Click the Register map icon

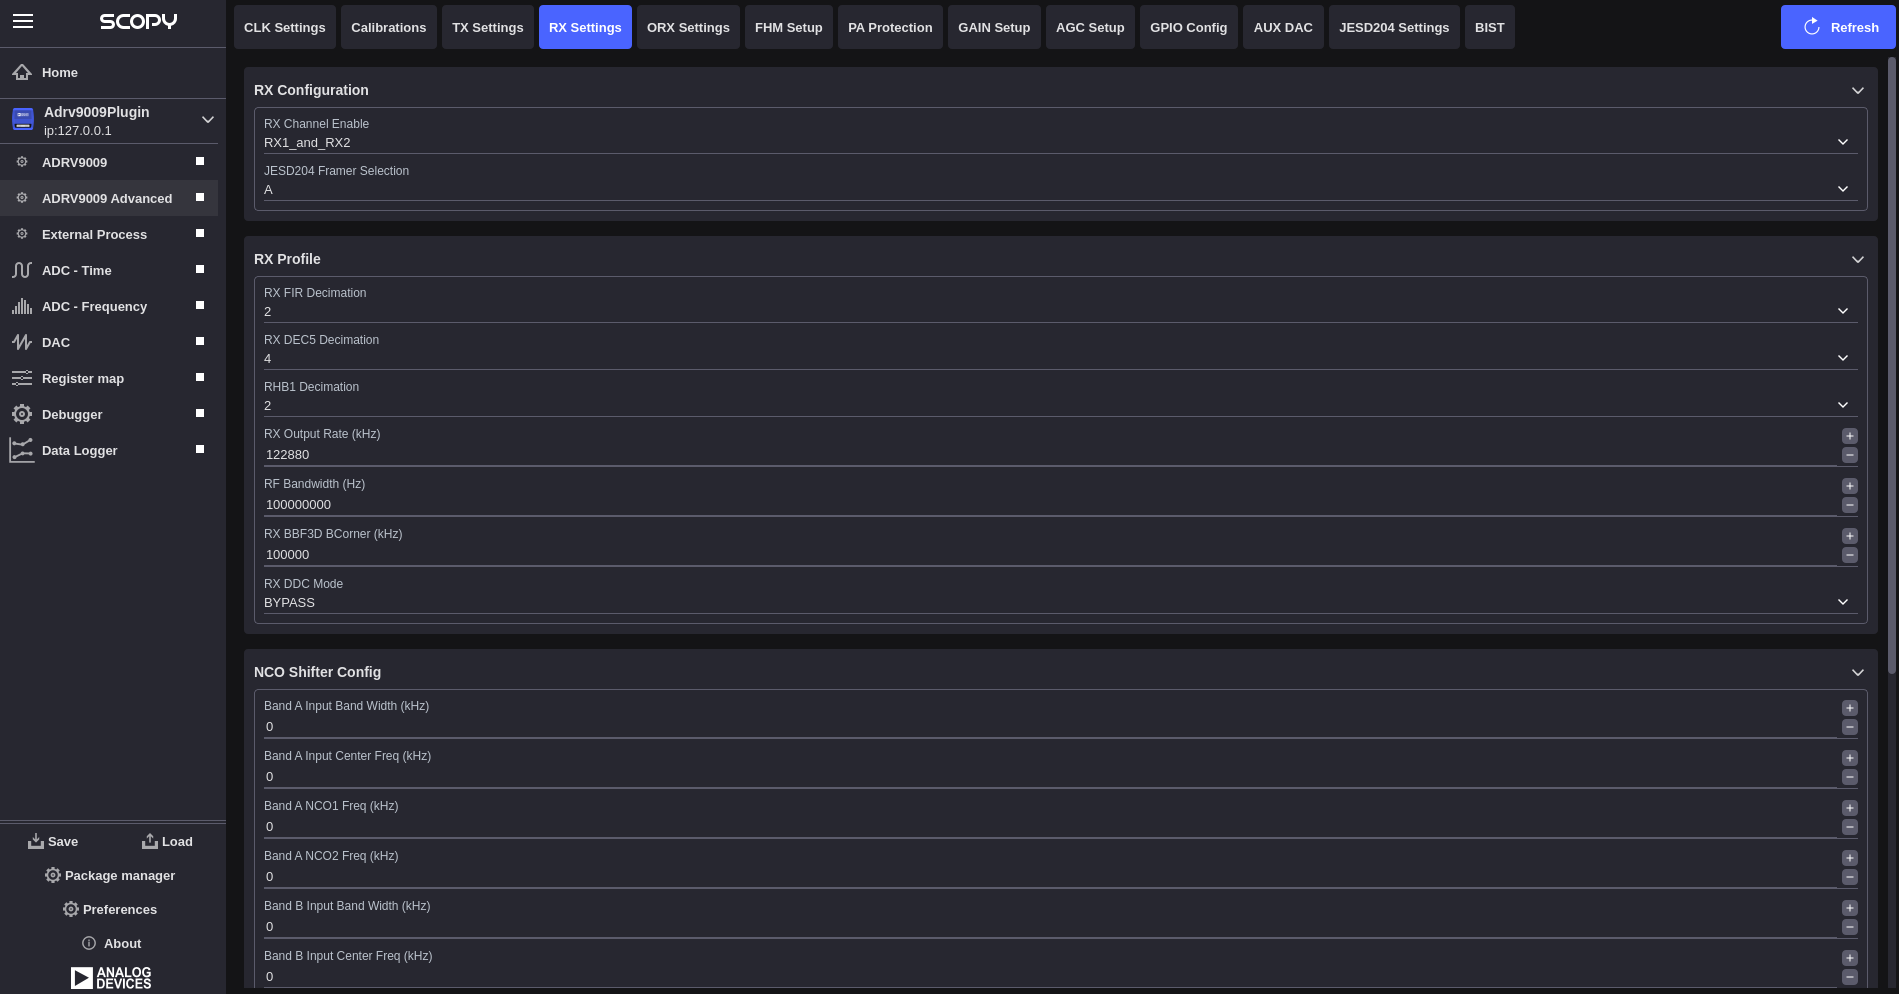pyautogui.click(x=22, y=378)
